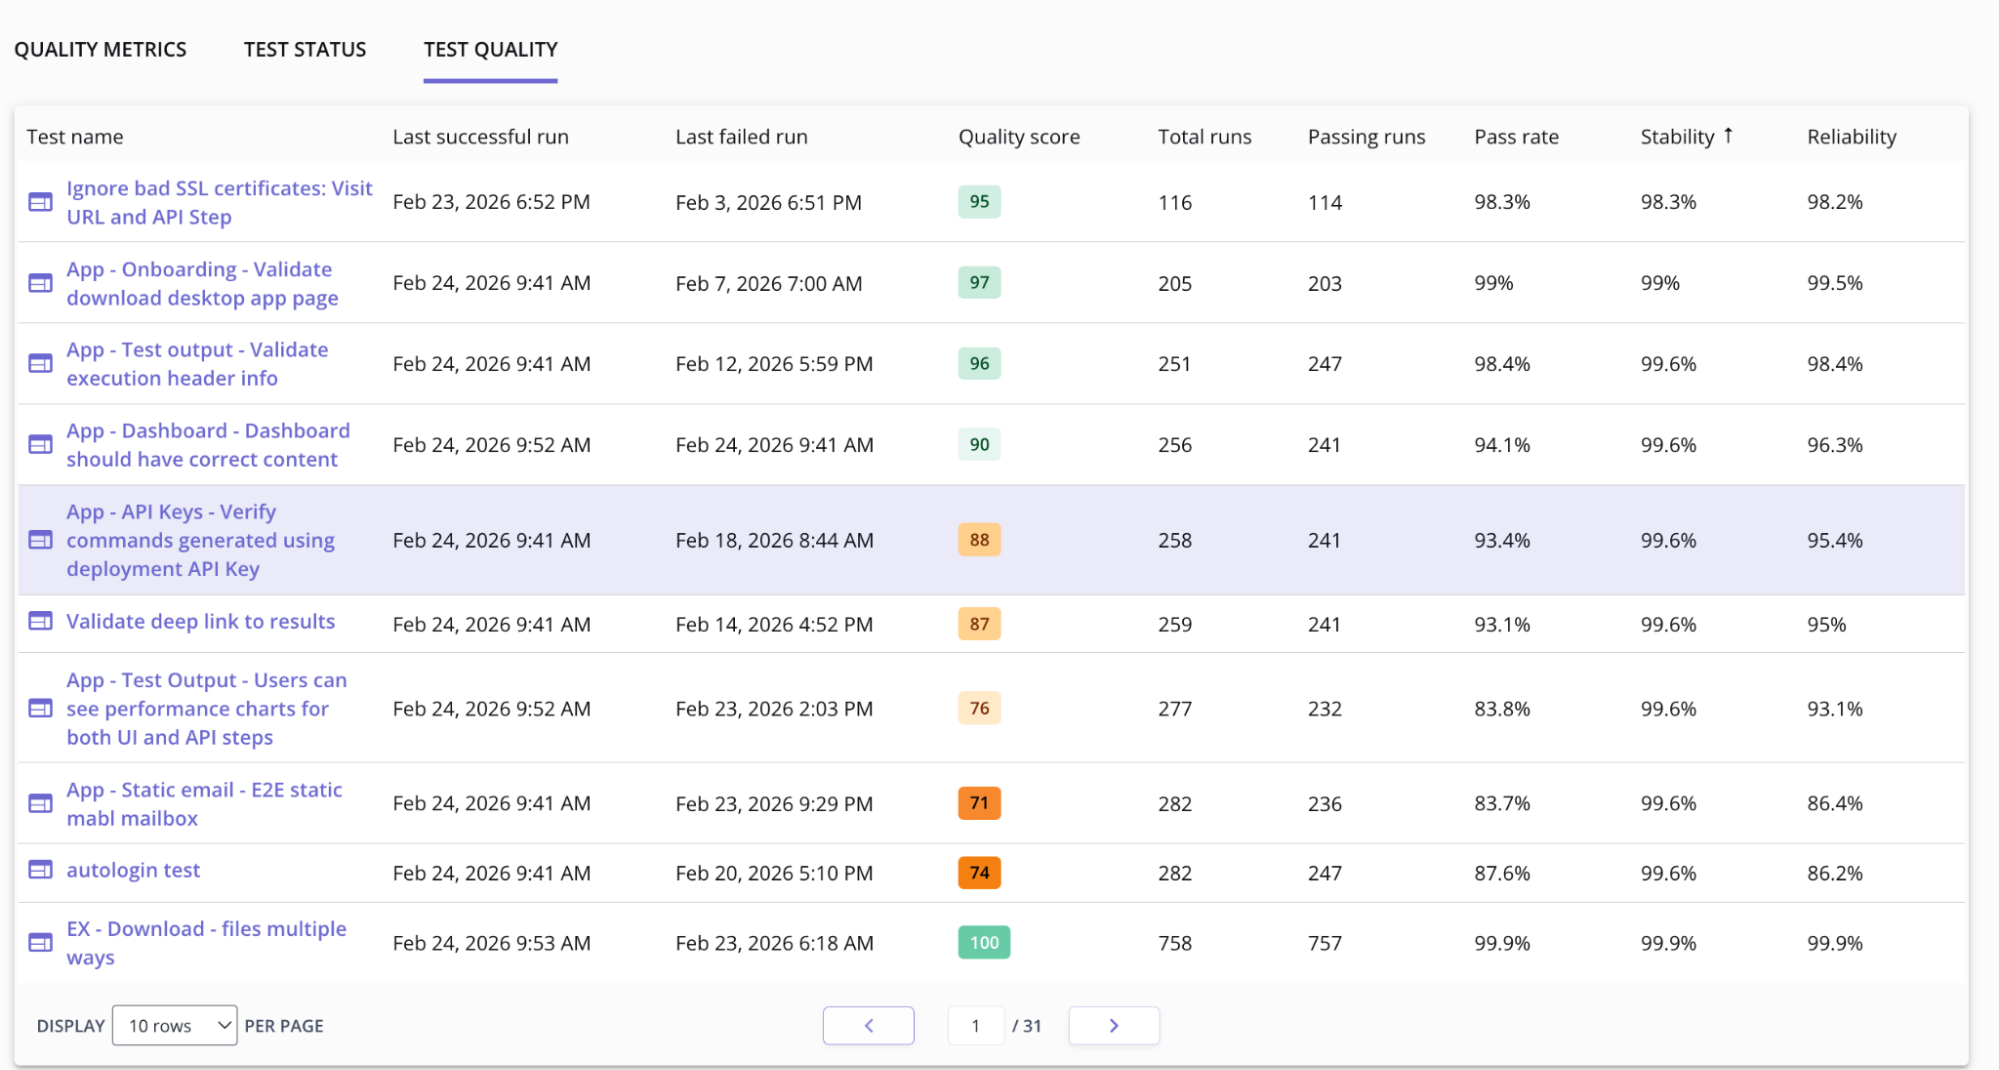Switch to the Test Status tab
The image size is (1999, 1070).
coord(305,50)
